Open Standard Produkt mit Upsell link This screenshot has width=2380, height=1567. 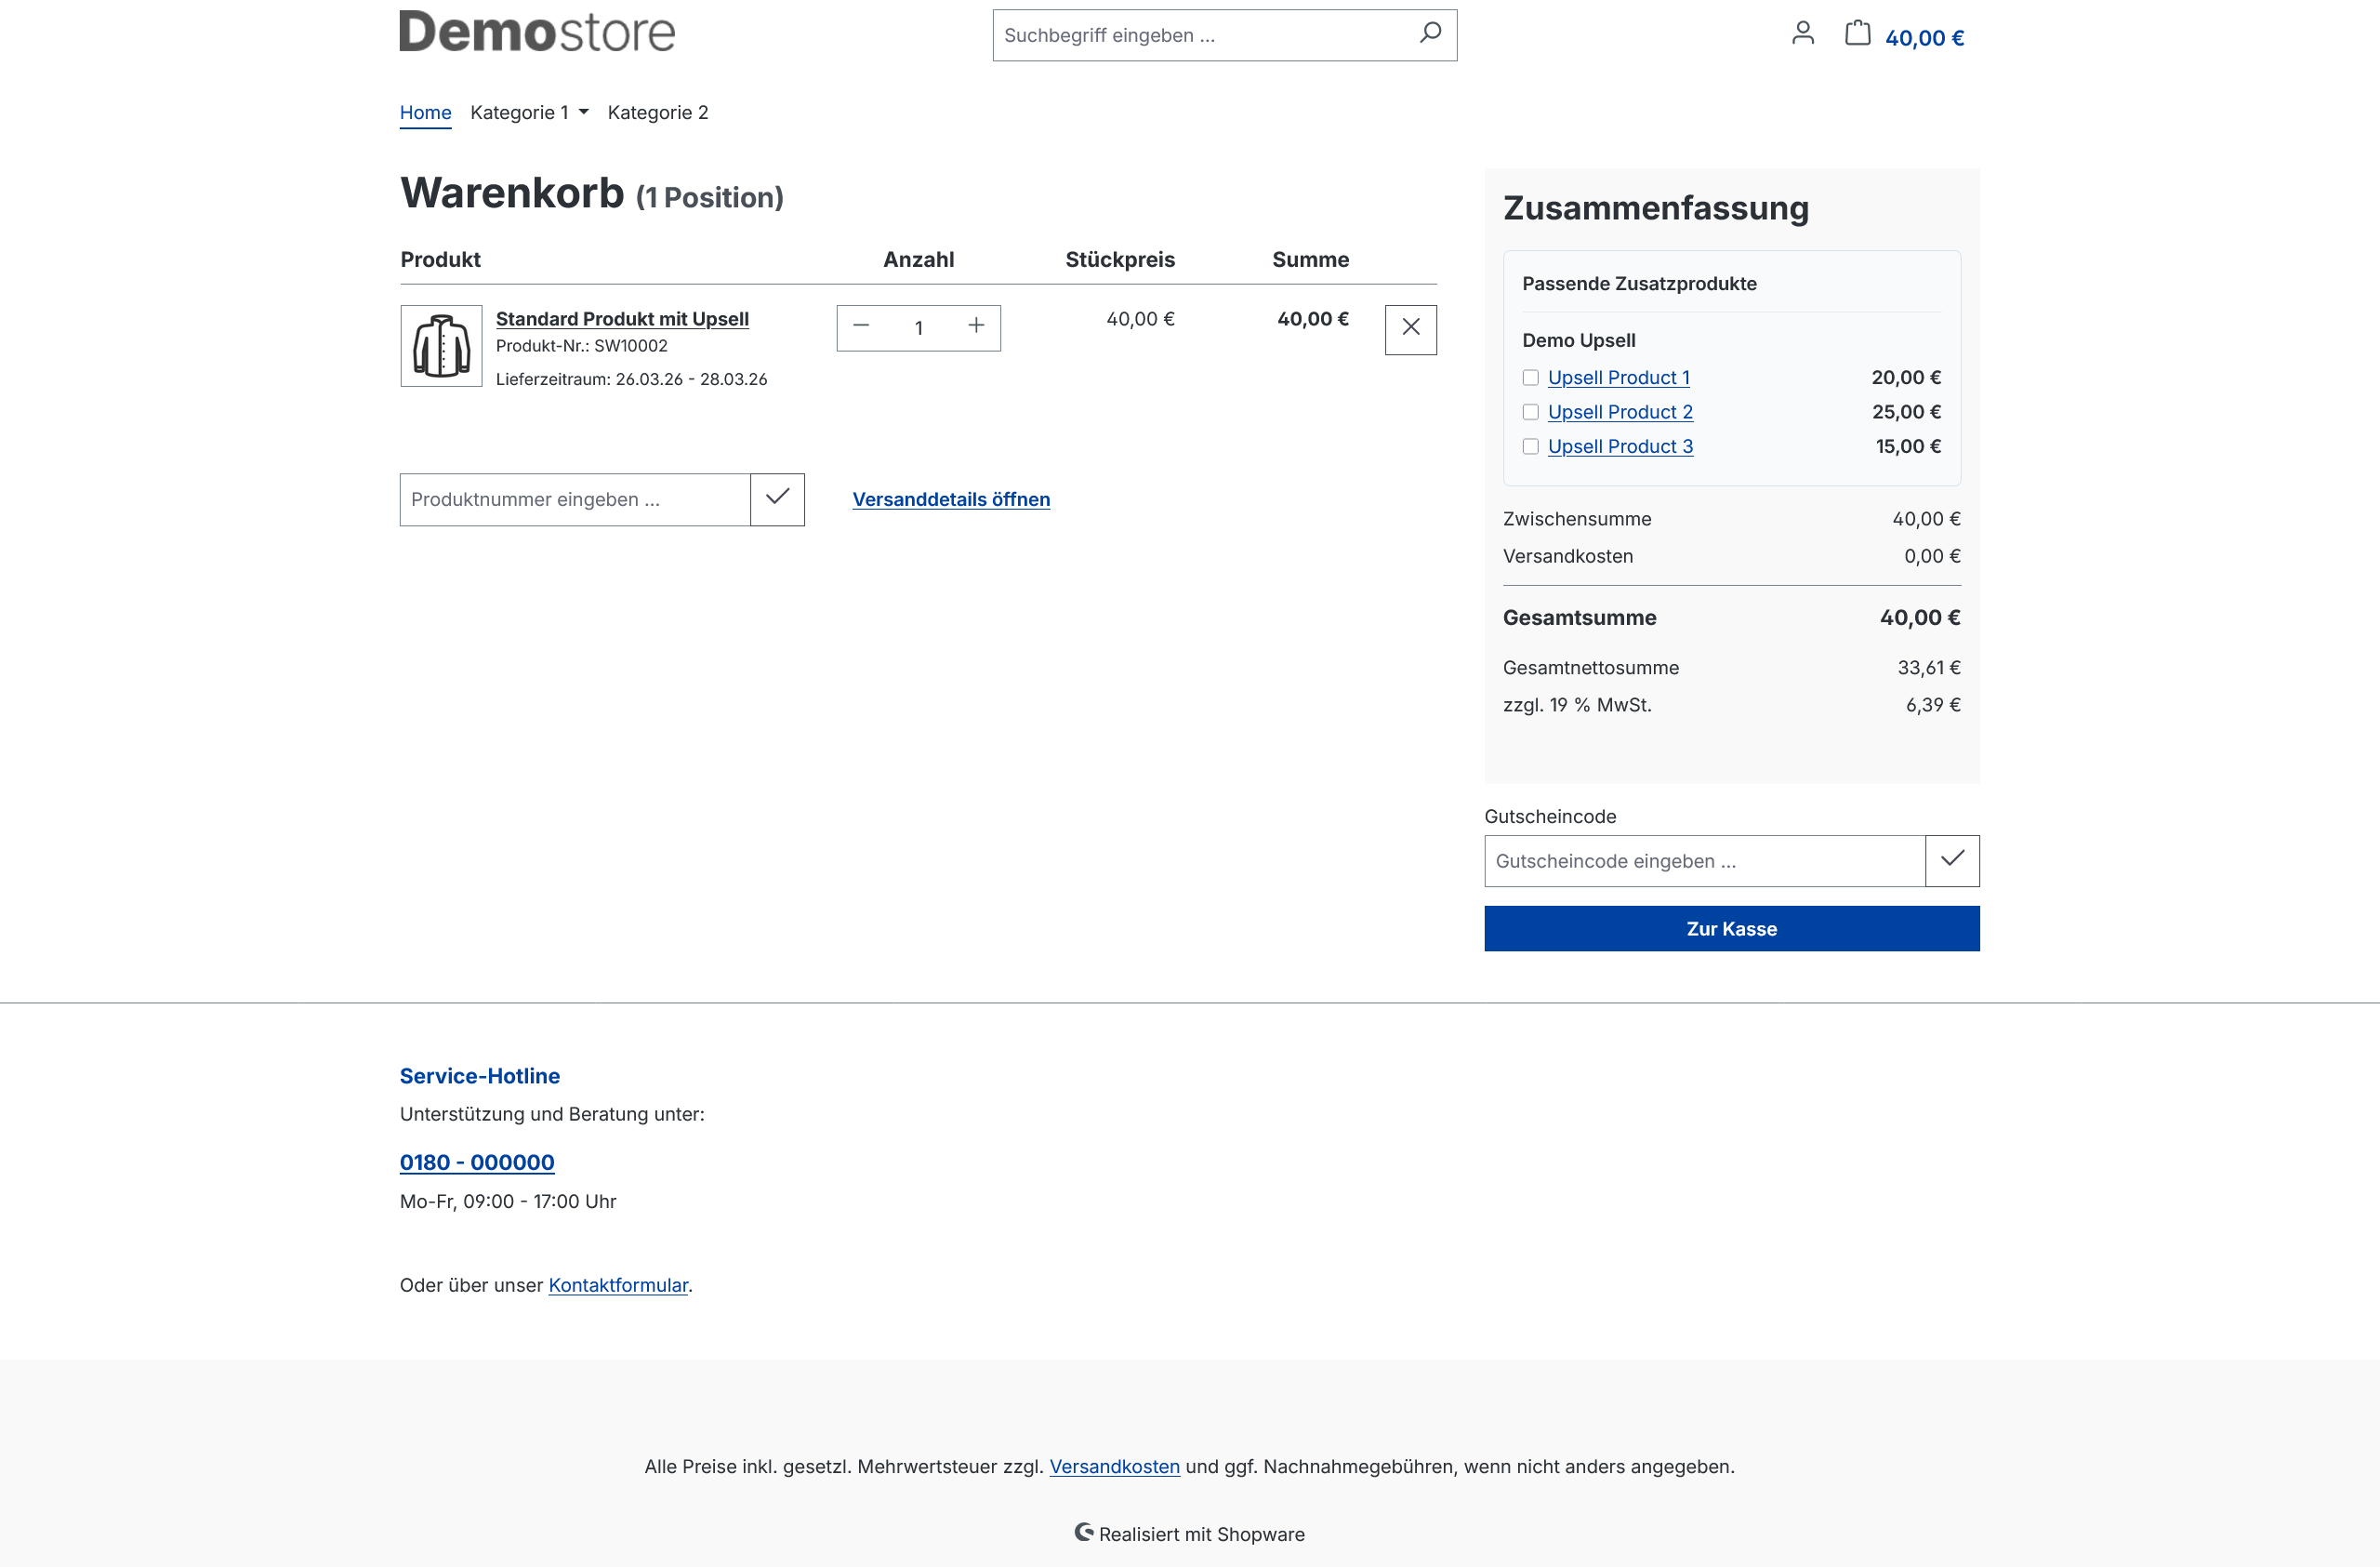click(622, 318)
